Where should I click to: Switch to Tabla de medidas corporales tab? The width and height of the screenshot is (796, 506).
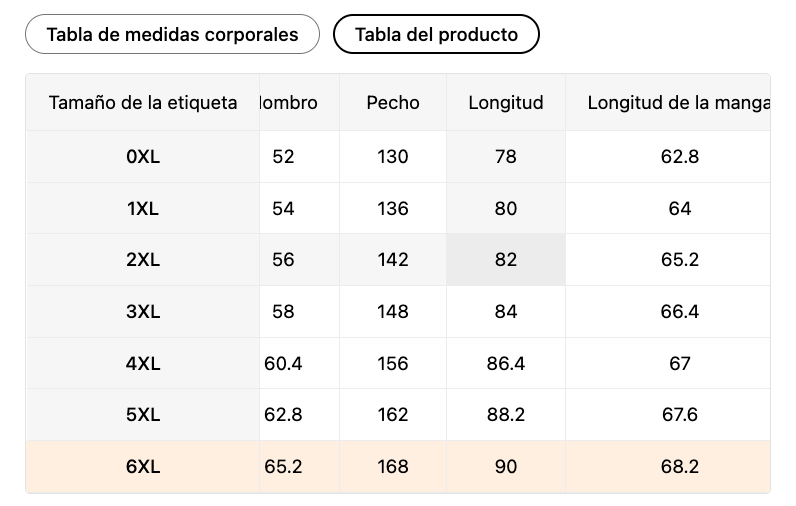[x=172, y=35]
